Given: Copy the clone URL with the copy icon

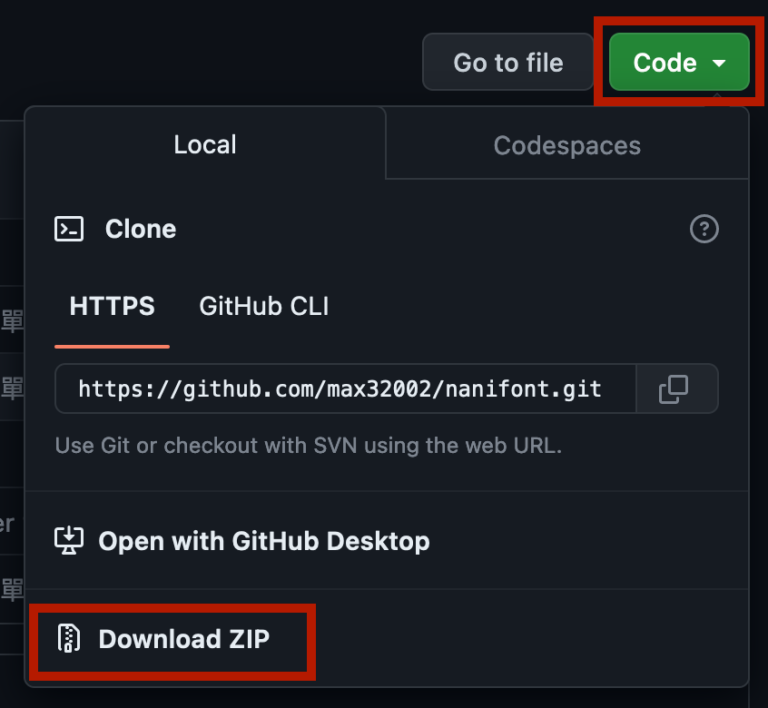Looking at the screenshot, I should click(x=673, y=389).
